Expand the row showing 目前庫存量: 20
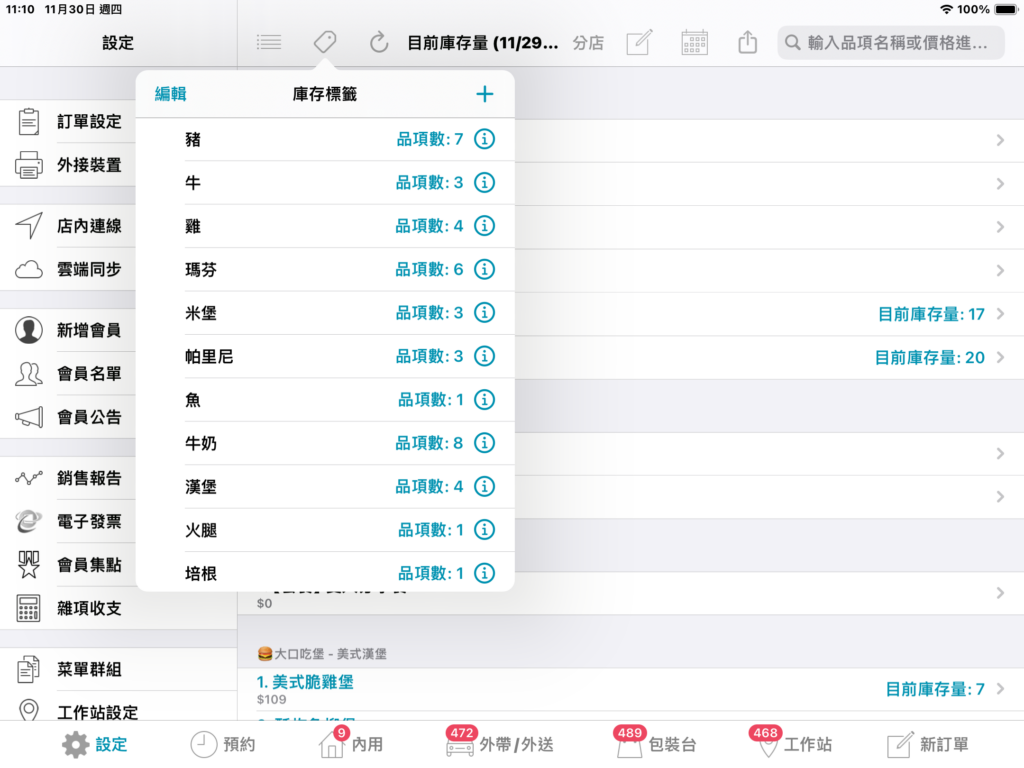Image resolution: width=1024 pixels, height=768 pixels. pos(1000,357)
